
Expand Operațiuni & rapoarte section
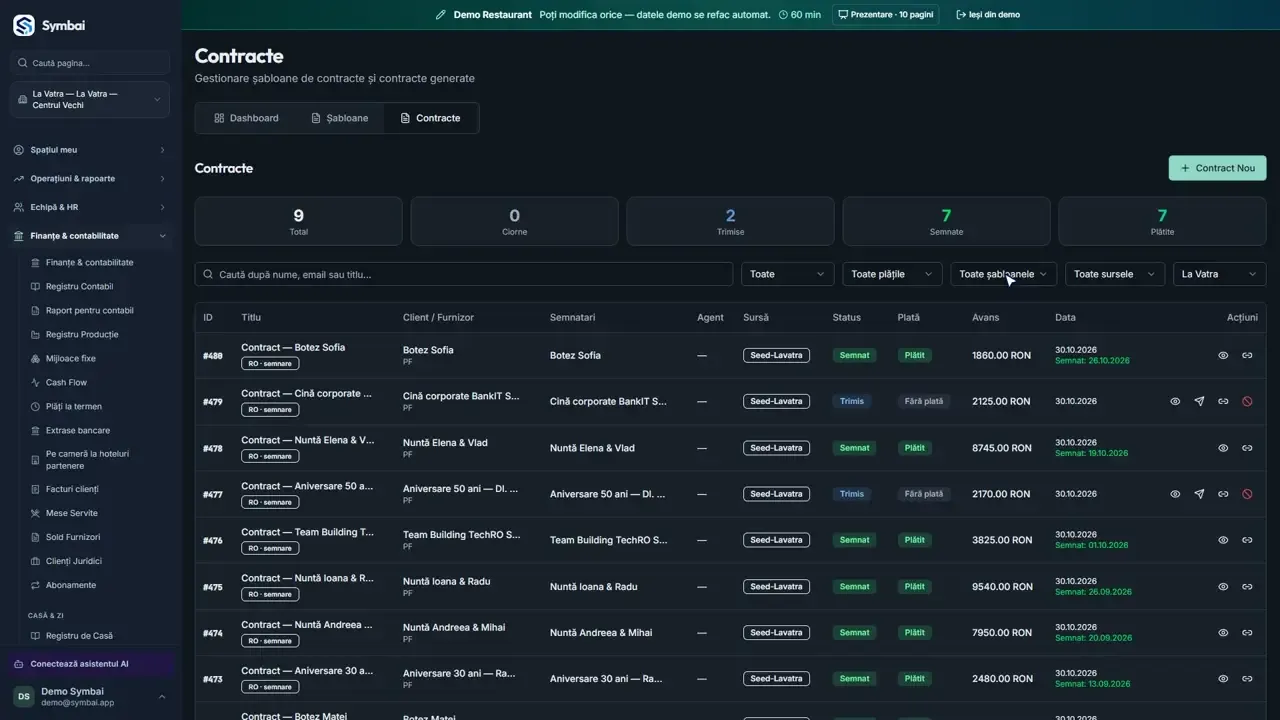[90, 179]
